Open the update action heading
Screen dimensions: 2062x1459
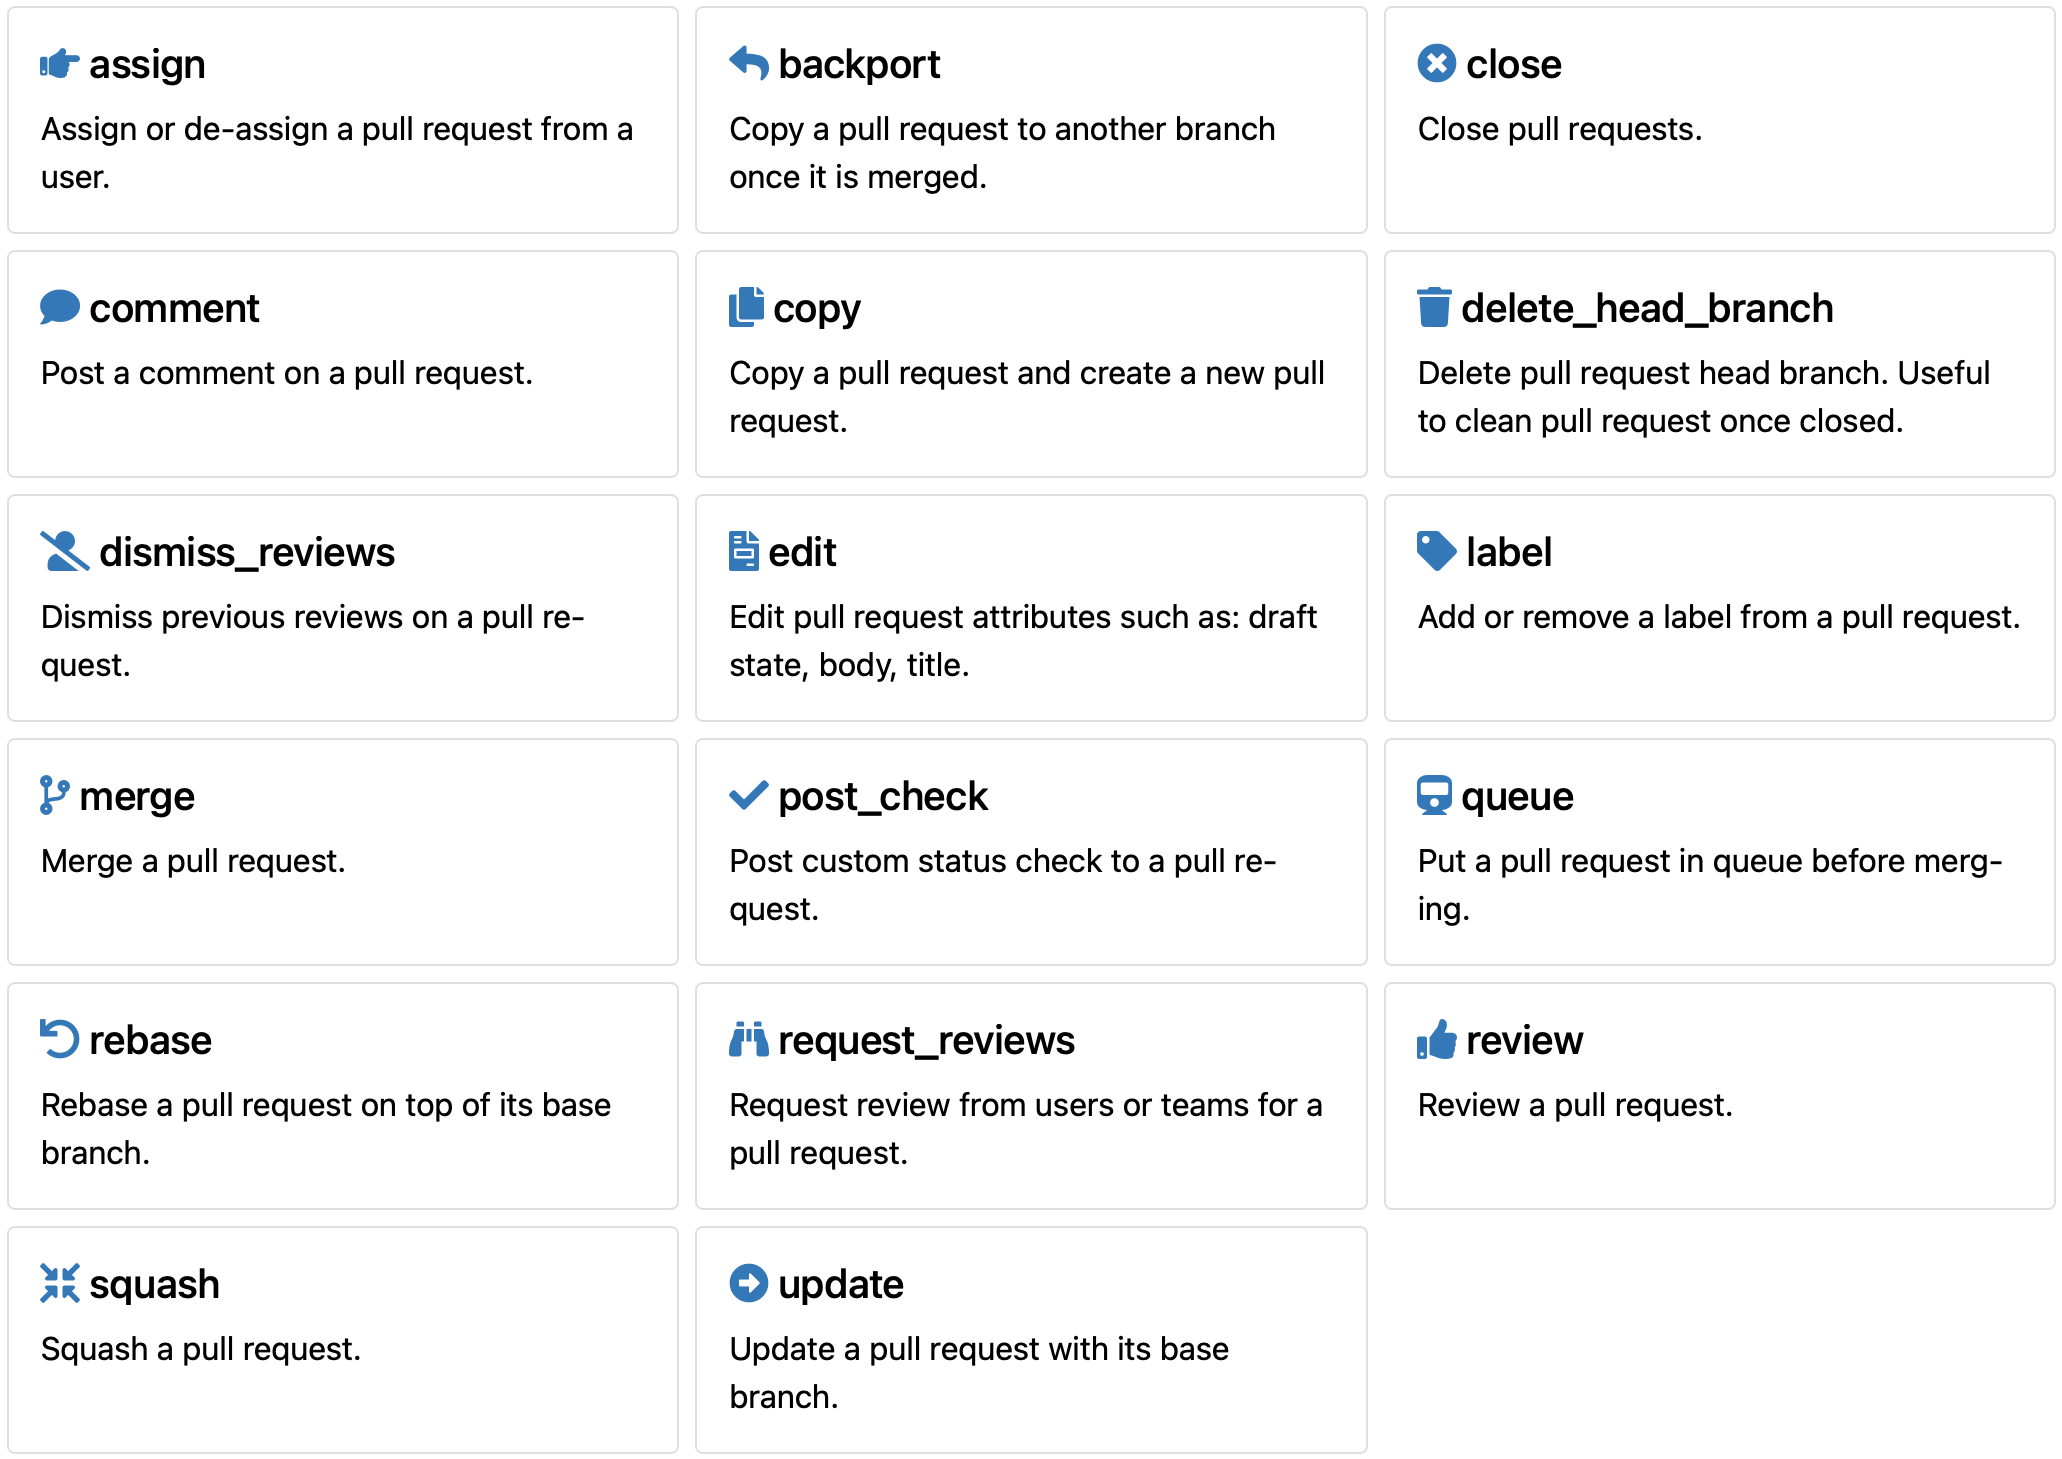pos(841,1285)
